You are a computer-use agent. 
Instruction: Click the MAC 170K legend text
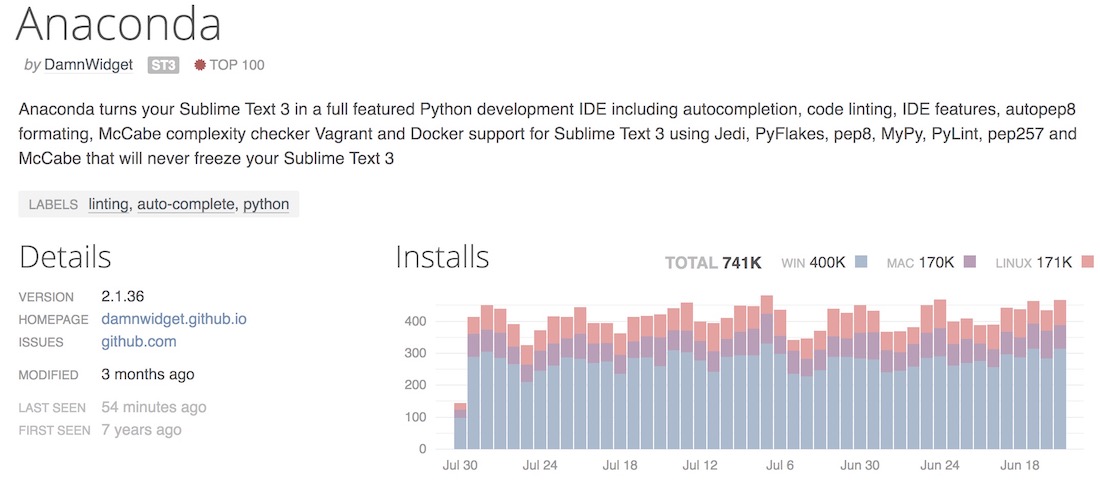tap(921, 263)
